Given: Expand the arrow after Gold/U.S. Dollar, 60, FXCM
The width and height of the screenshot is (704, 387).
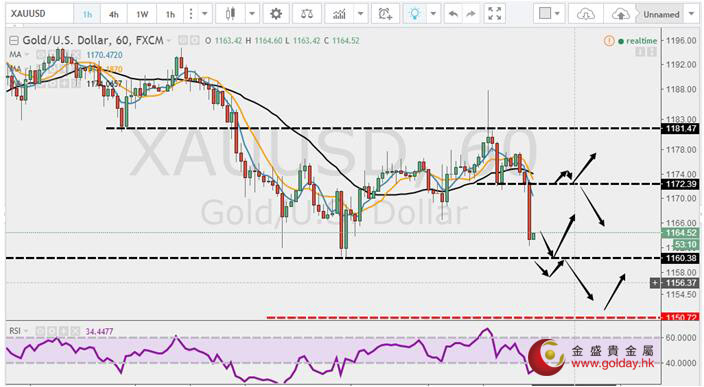Looking at the screenshot, I should [x=169, y=41].
